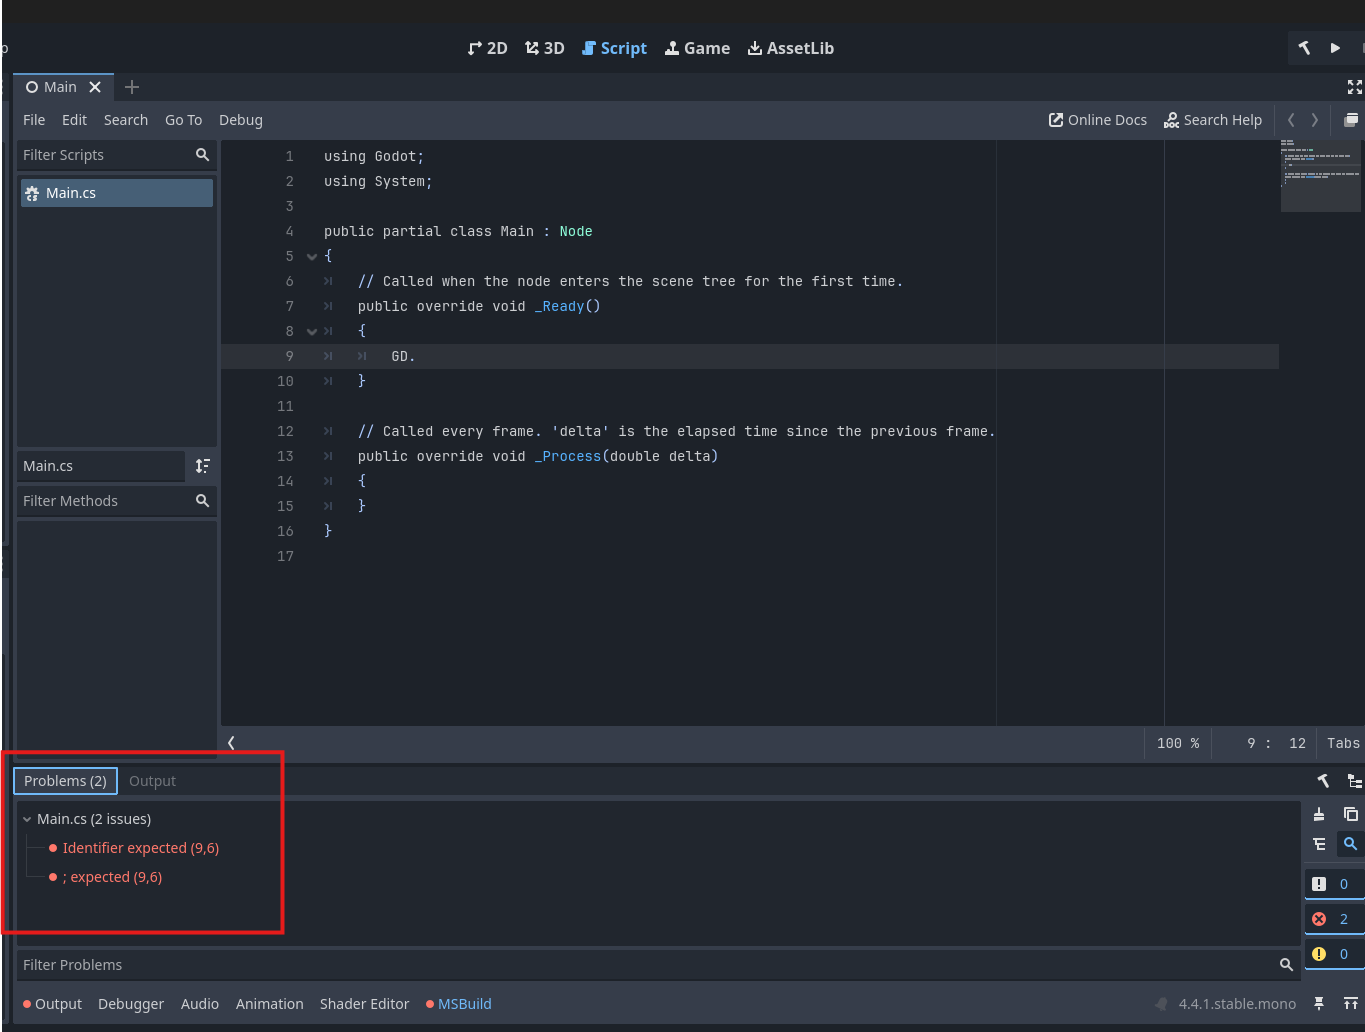The height and width of the screenshot is (1032, 1365).
Task: Click the Node base class name
Action: pyautogui.click(x=576, y=231)
